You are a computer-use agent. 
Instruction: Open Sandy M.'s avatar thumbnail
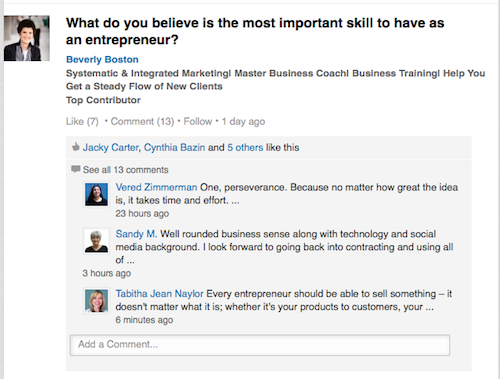pos(96,241)
